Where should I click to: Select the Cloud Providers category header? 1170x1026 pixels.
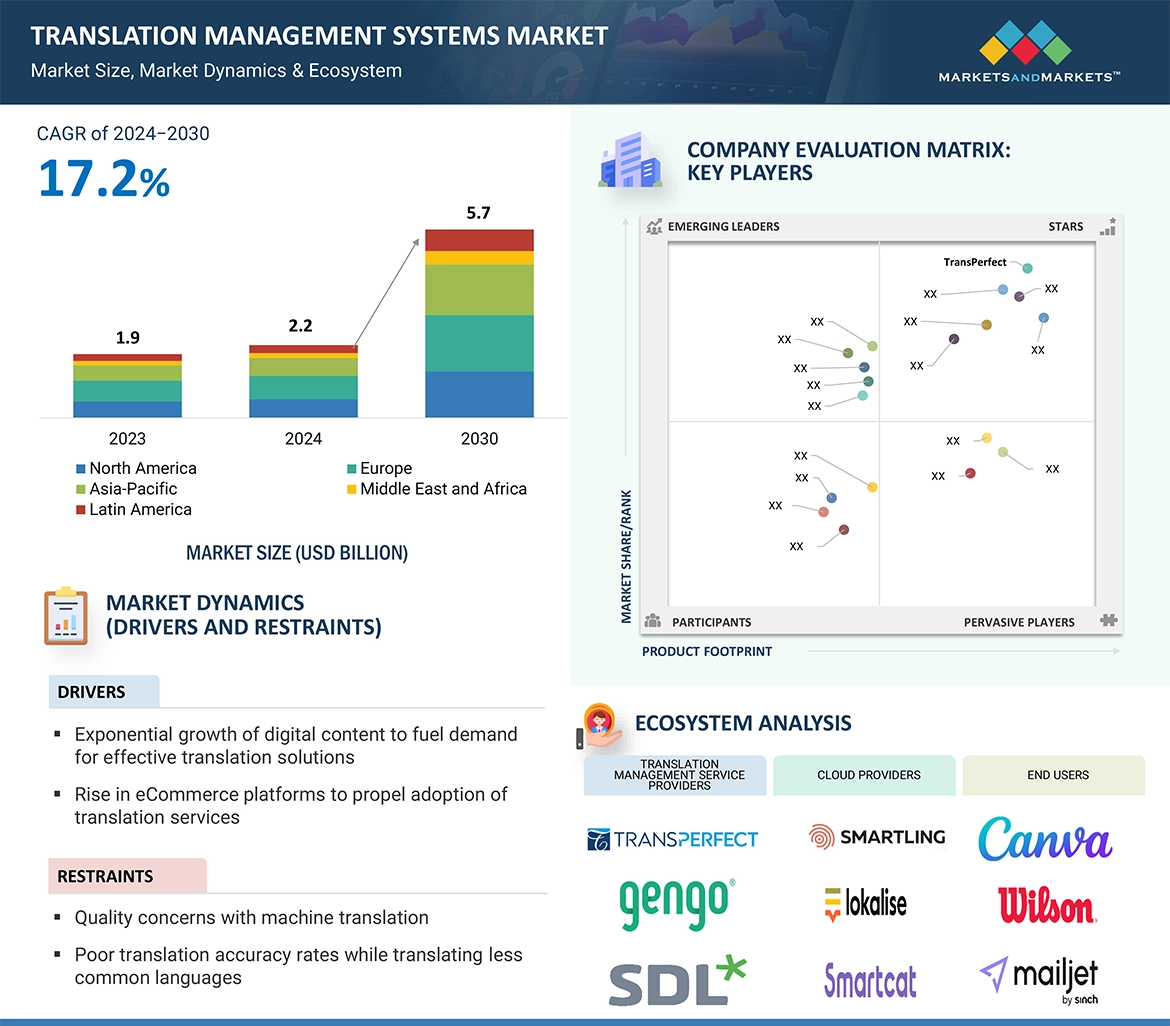point(868,775)
